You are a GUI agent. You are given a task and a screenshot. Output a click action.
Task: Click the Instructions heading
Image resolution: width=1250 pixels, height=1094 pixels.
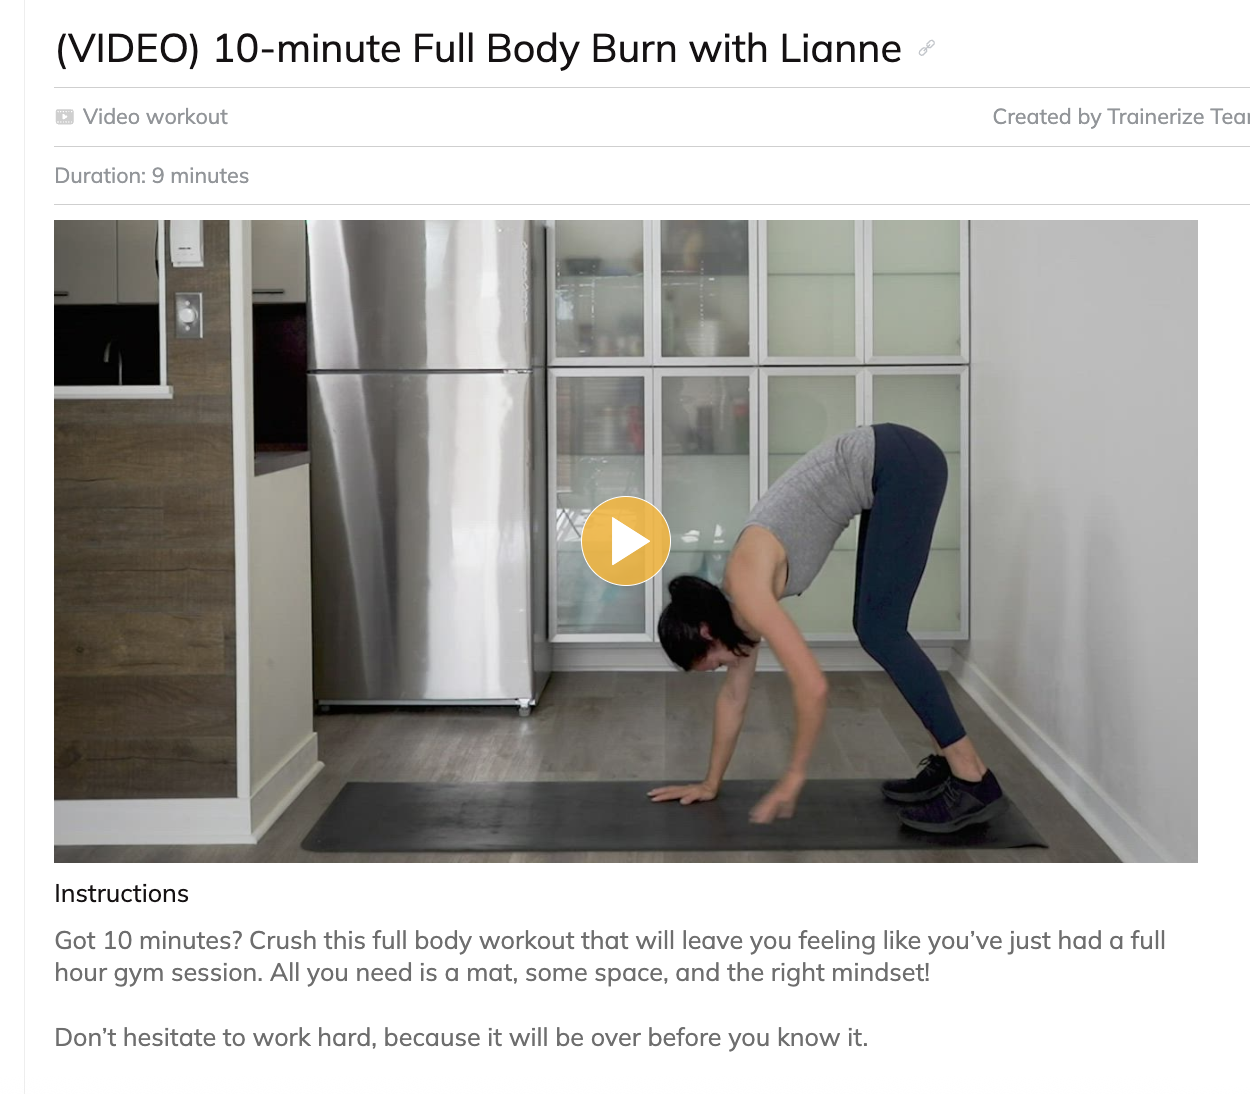point(121,894)
